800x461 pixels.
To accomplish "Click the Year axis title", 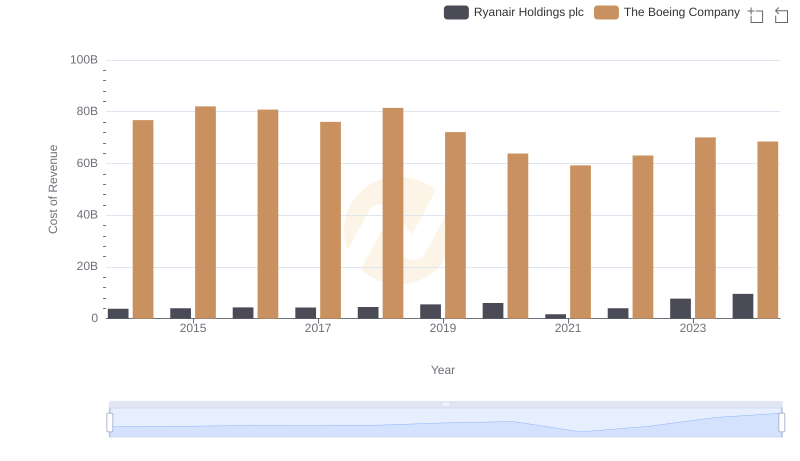I will tap(443, 370).
